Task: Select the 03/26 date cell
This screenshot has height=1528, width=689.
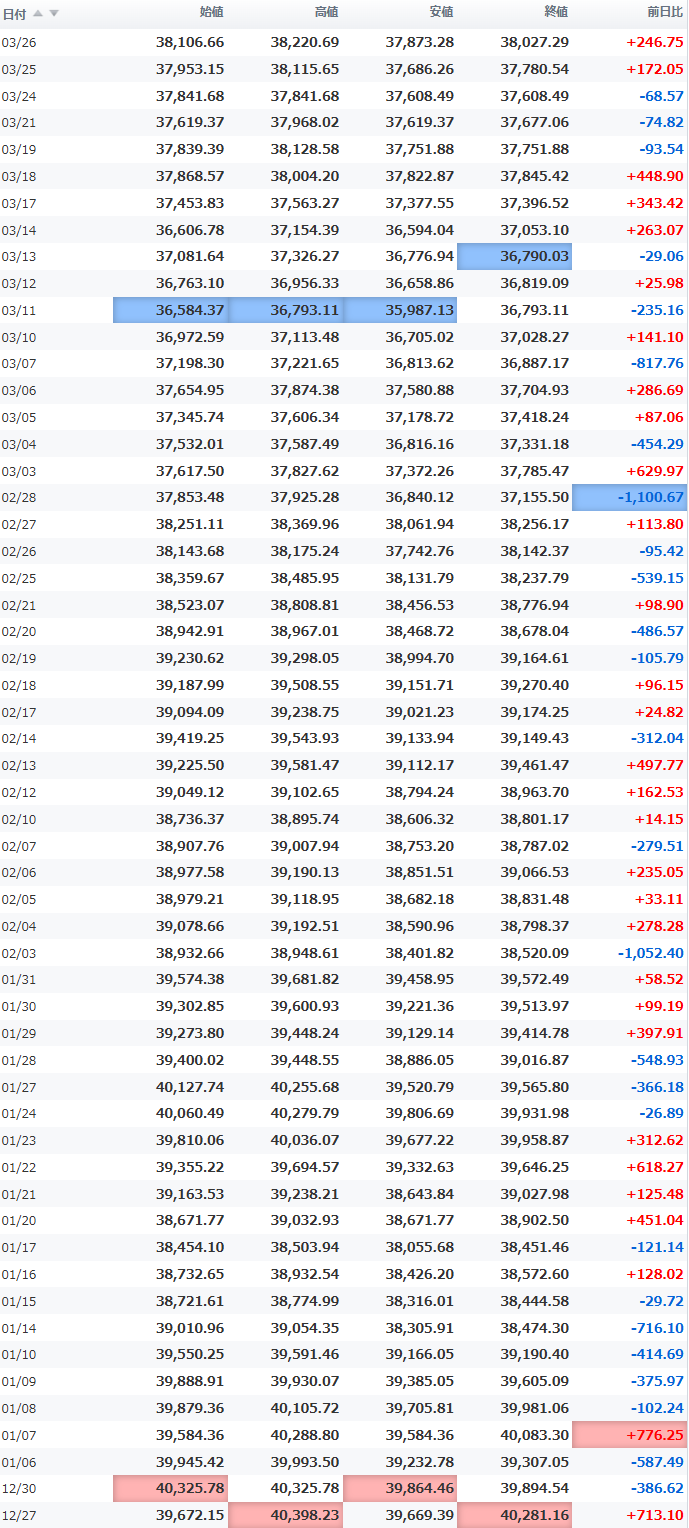Action: coord(18,42)
